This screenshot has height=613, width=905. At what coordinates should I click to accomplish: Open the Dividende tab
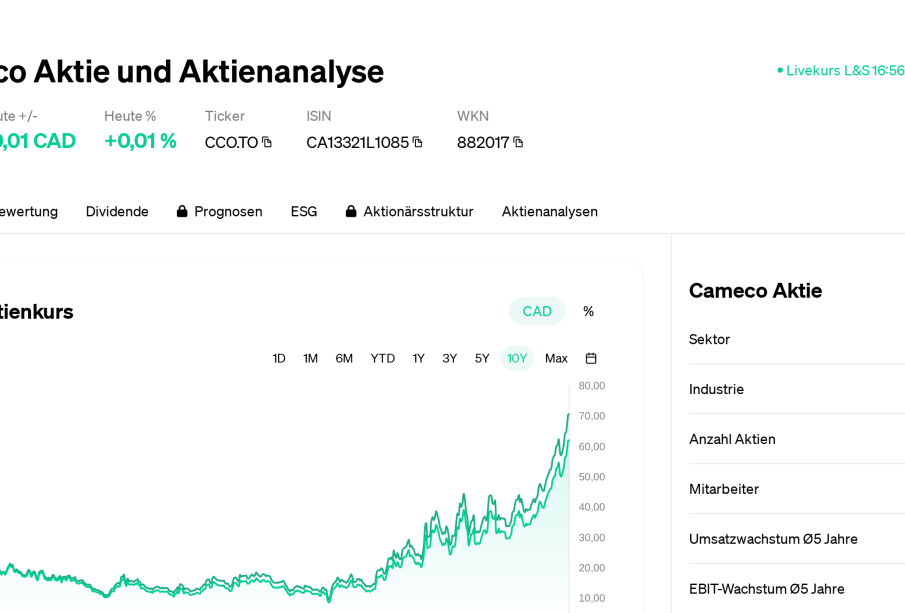tap(117, 212)
